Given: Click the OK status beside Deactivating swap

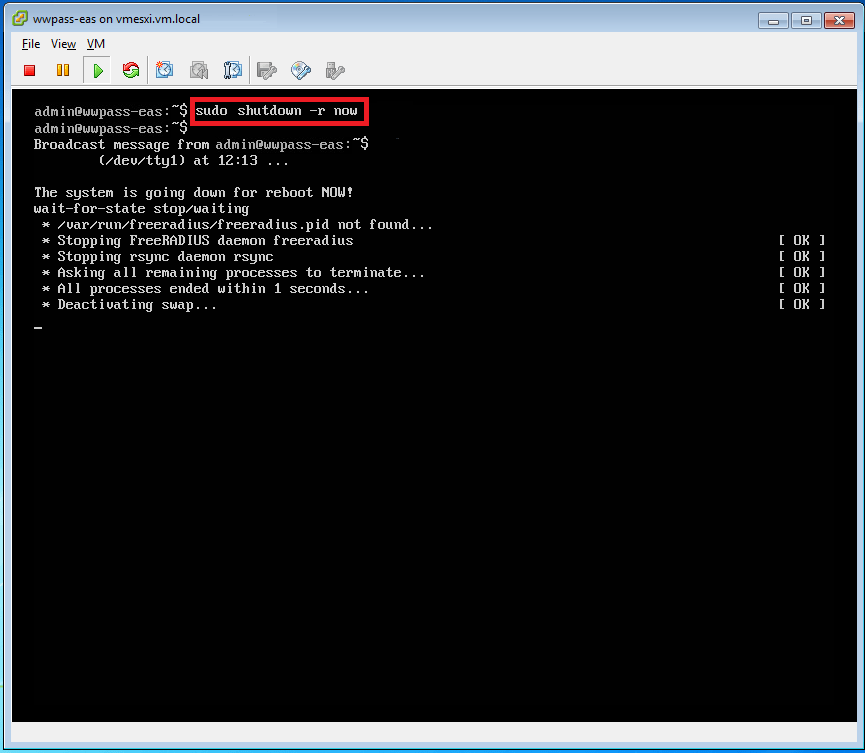Looking at the screenshot, I should coord(800,304).
